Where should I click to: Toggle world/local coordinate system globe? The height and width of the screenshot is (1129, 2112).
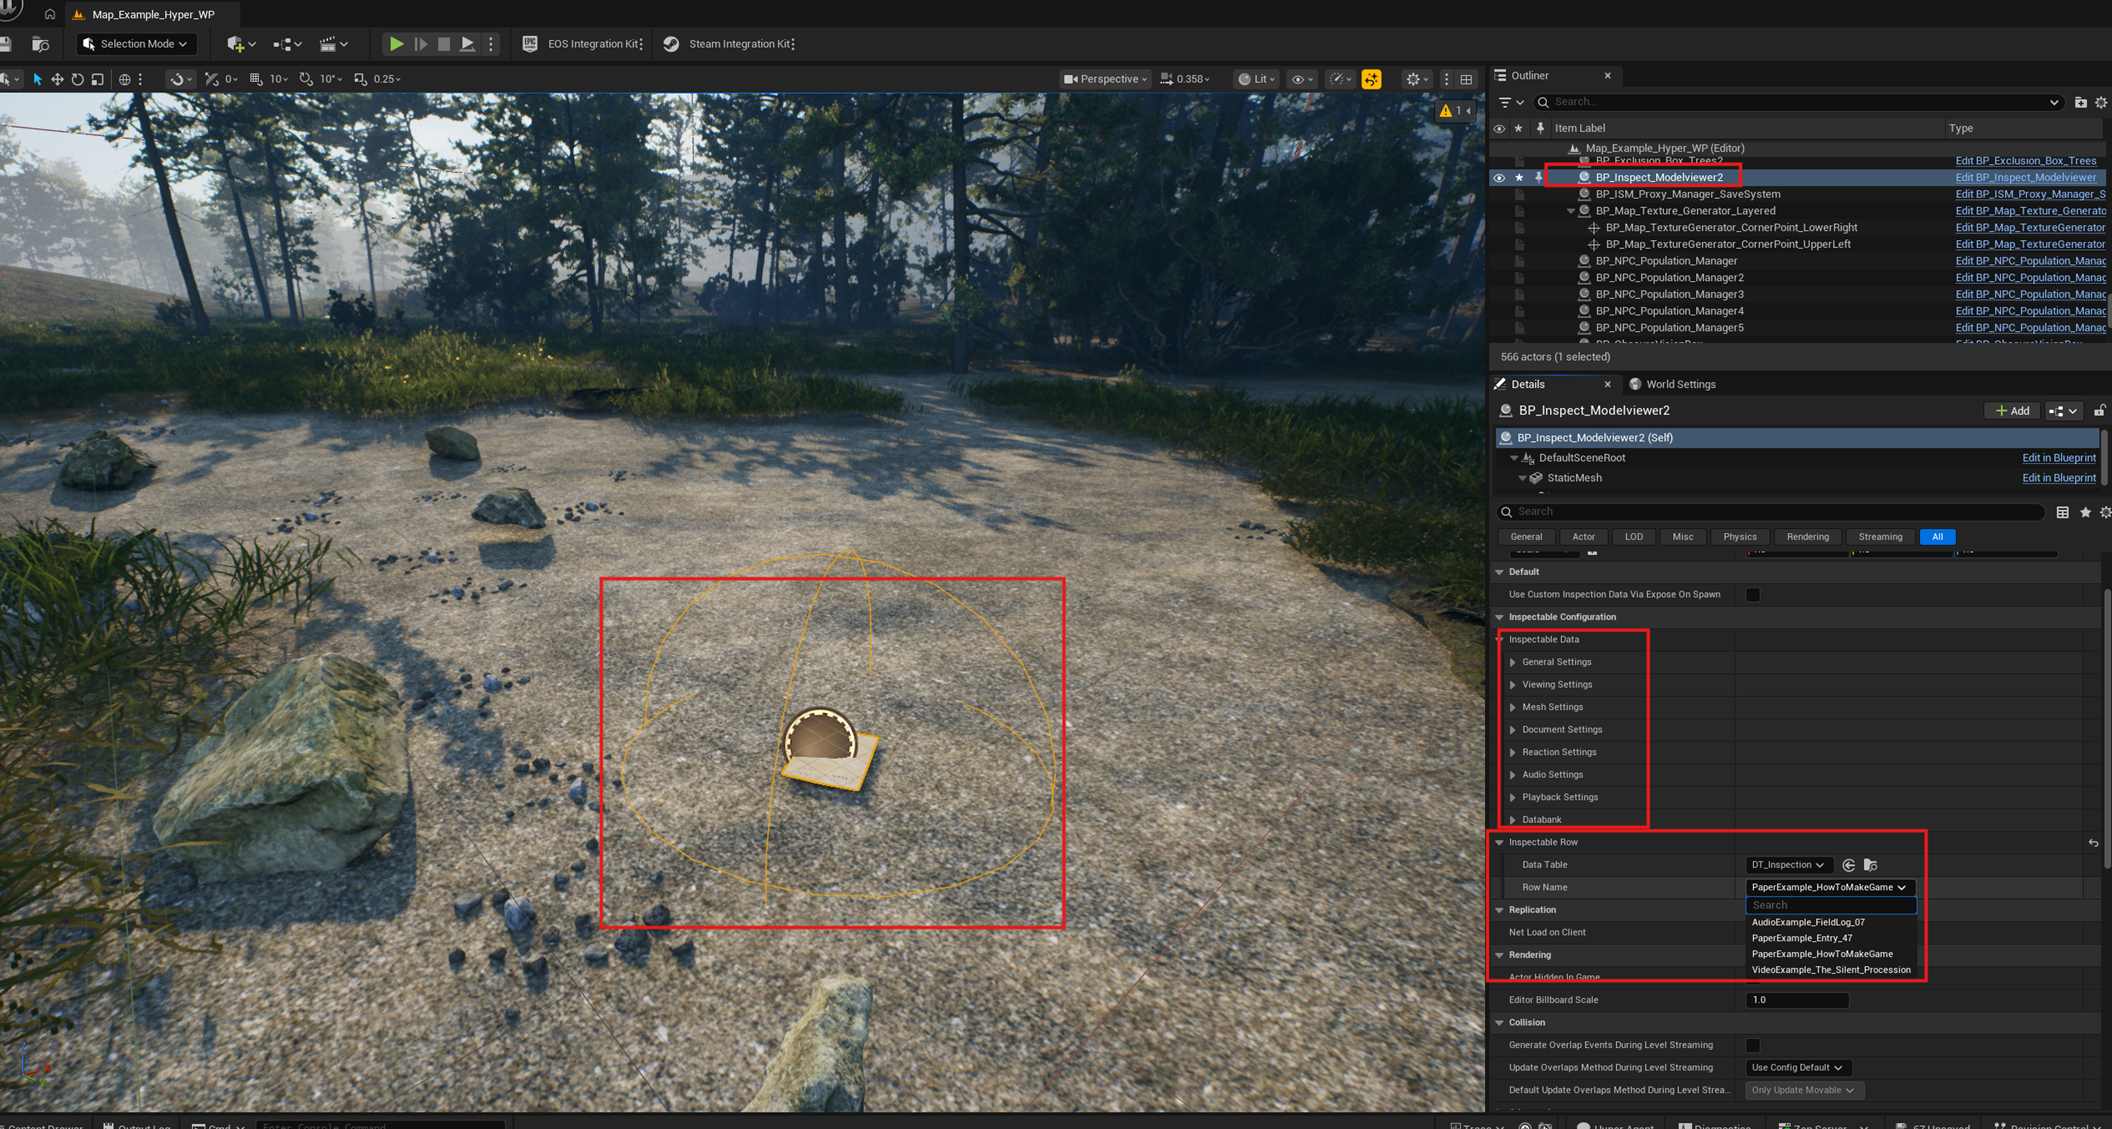tap(124, 79)
